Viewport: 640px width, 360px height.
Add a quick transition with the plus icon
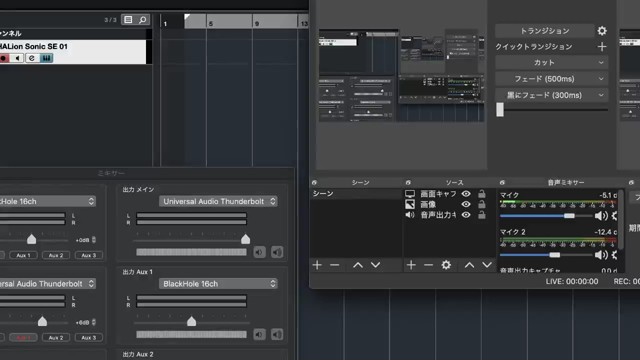pyautogui.click(x=602, y=47)
